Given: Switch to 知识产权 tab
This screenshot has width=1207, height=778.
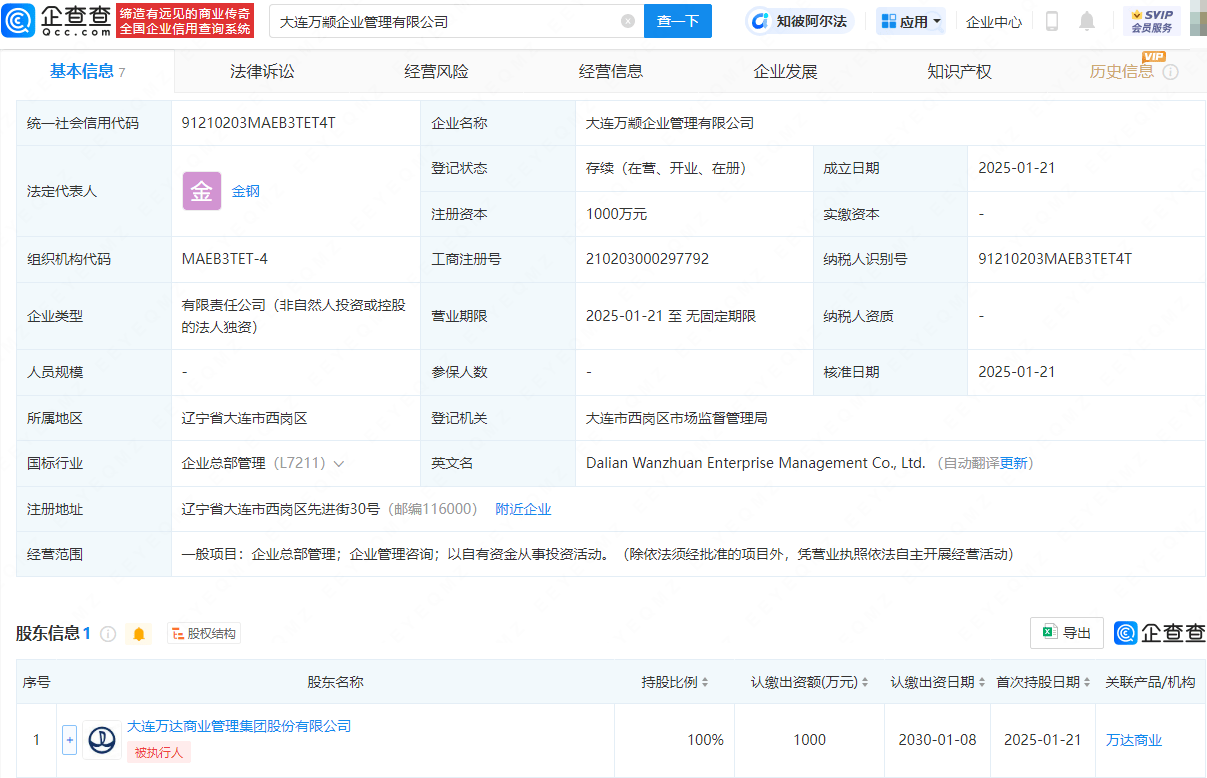Looking at the screenshot, I should pos(959,71).
